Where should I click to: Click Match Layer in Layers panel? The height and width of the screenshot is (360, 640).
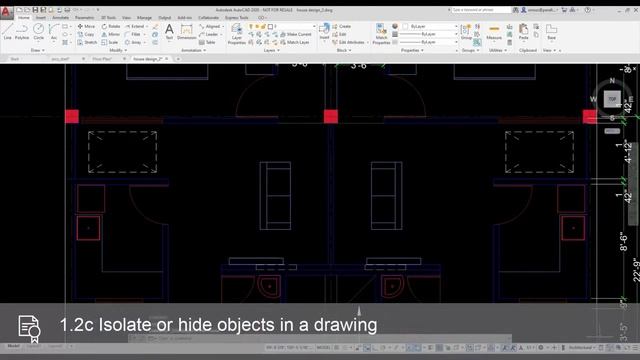pyautogui.click(x=295, y=42)
